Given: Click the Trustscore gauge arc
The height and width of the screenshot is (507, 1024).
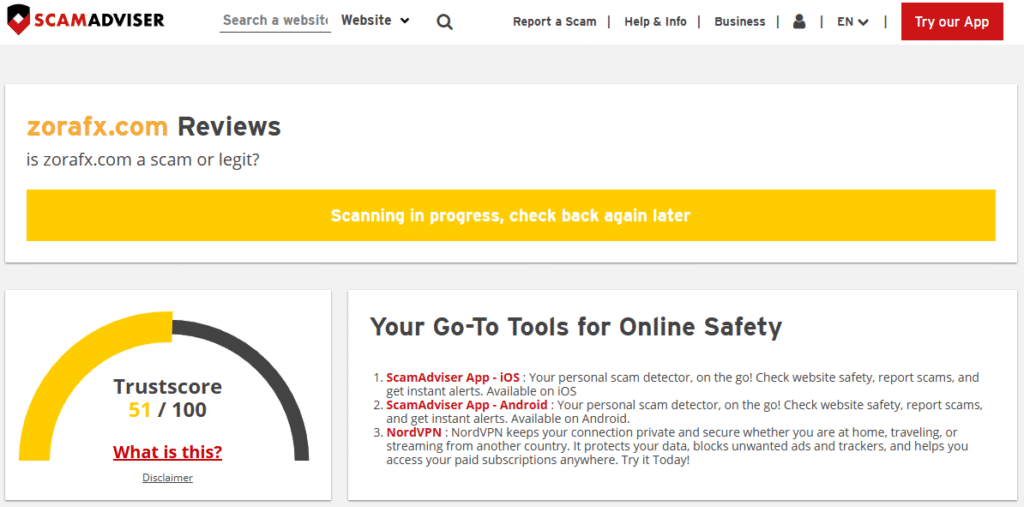Looking at the screenshot, I should (x=163, y=385).
